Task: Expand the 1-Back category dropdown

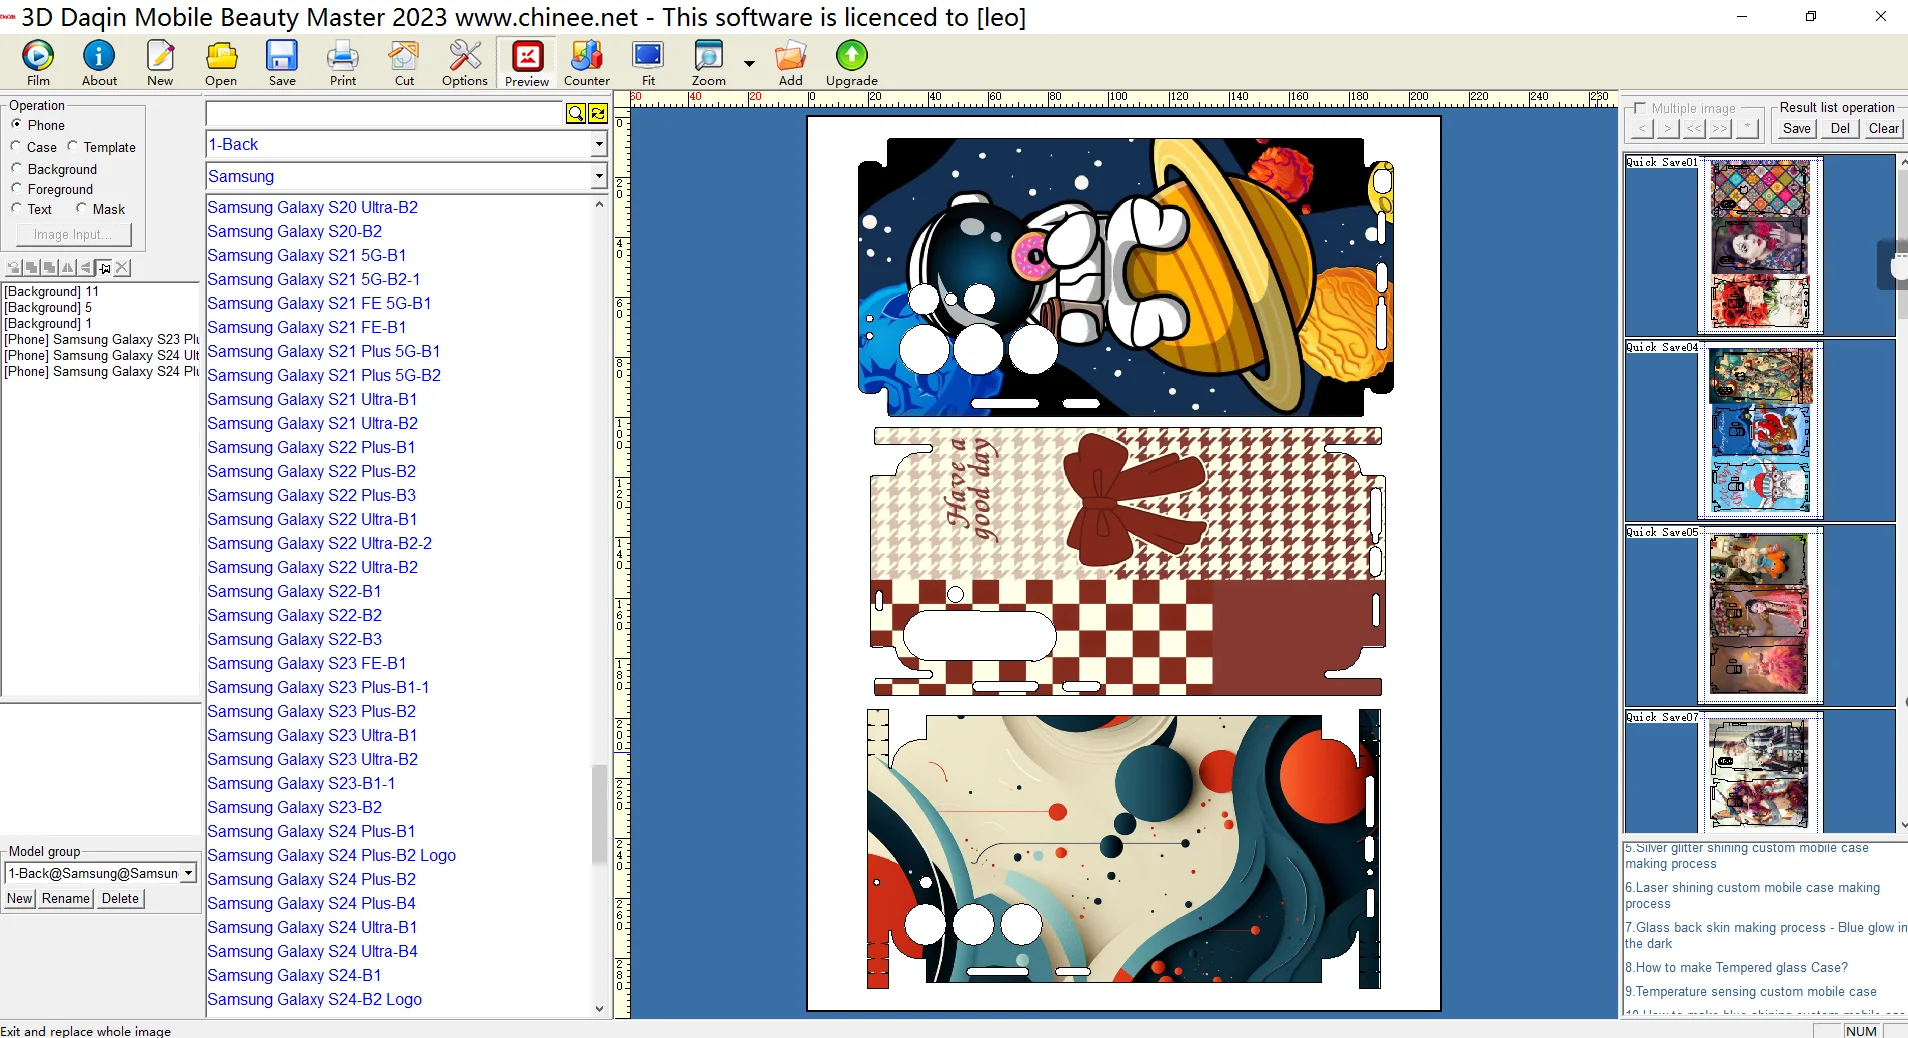Action: point(598,145)
